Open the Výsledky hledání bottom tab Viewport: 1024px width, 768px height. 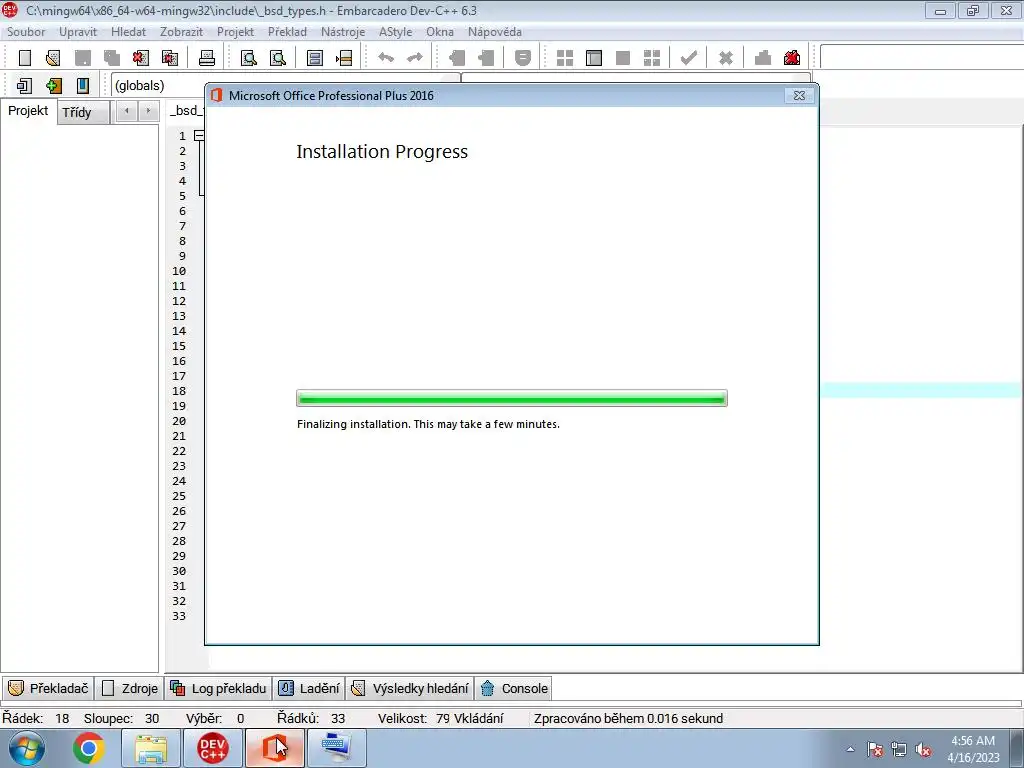tap(410, 688)
